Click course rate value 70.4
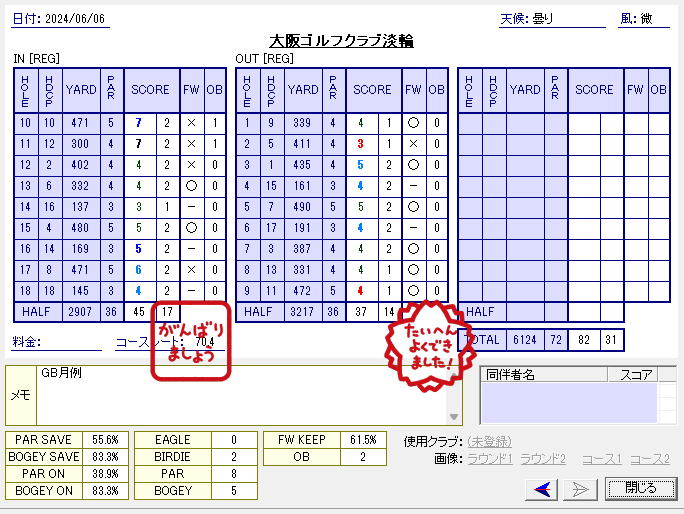Screen dimensions: 684x514 click(x=205, y=342)
